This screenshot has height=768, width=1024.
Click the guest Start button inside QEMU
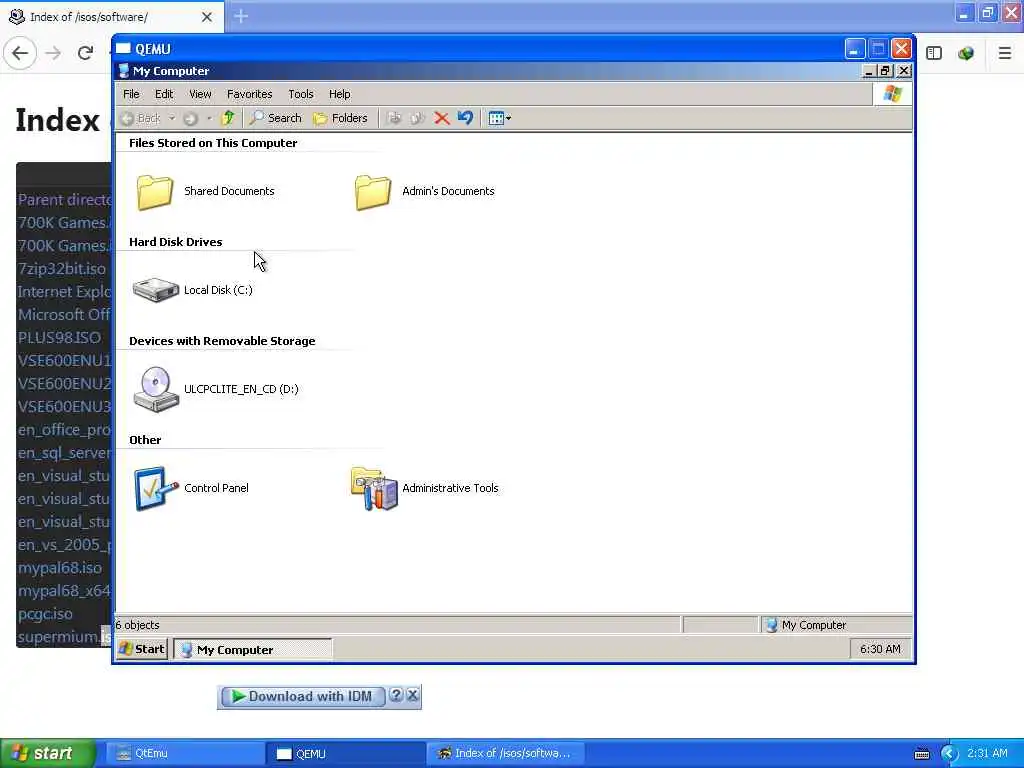click(x=142, y=649)
